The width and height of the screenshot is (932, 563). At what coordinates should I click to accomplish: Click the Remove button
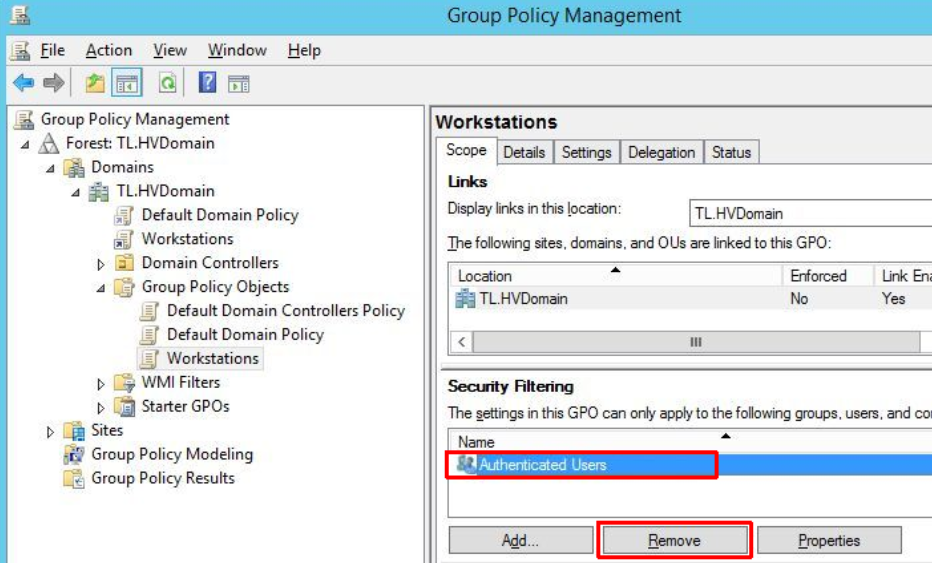(x=674, y=540)
